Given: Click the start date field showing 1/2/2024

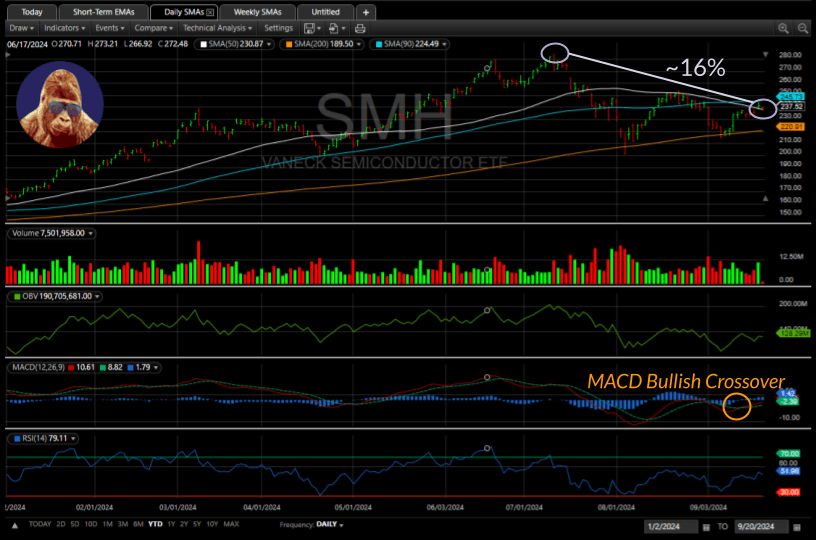Looking at the screenshot, I should pyautogui.click(x=674, y=525).
